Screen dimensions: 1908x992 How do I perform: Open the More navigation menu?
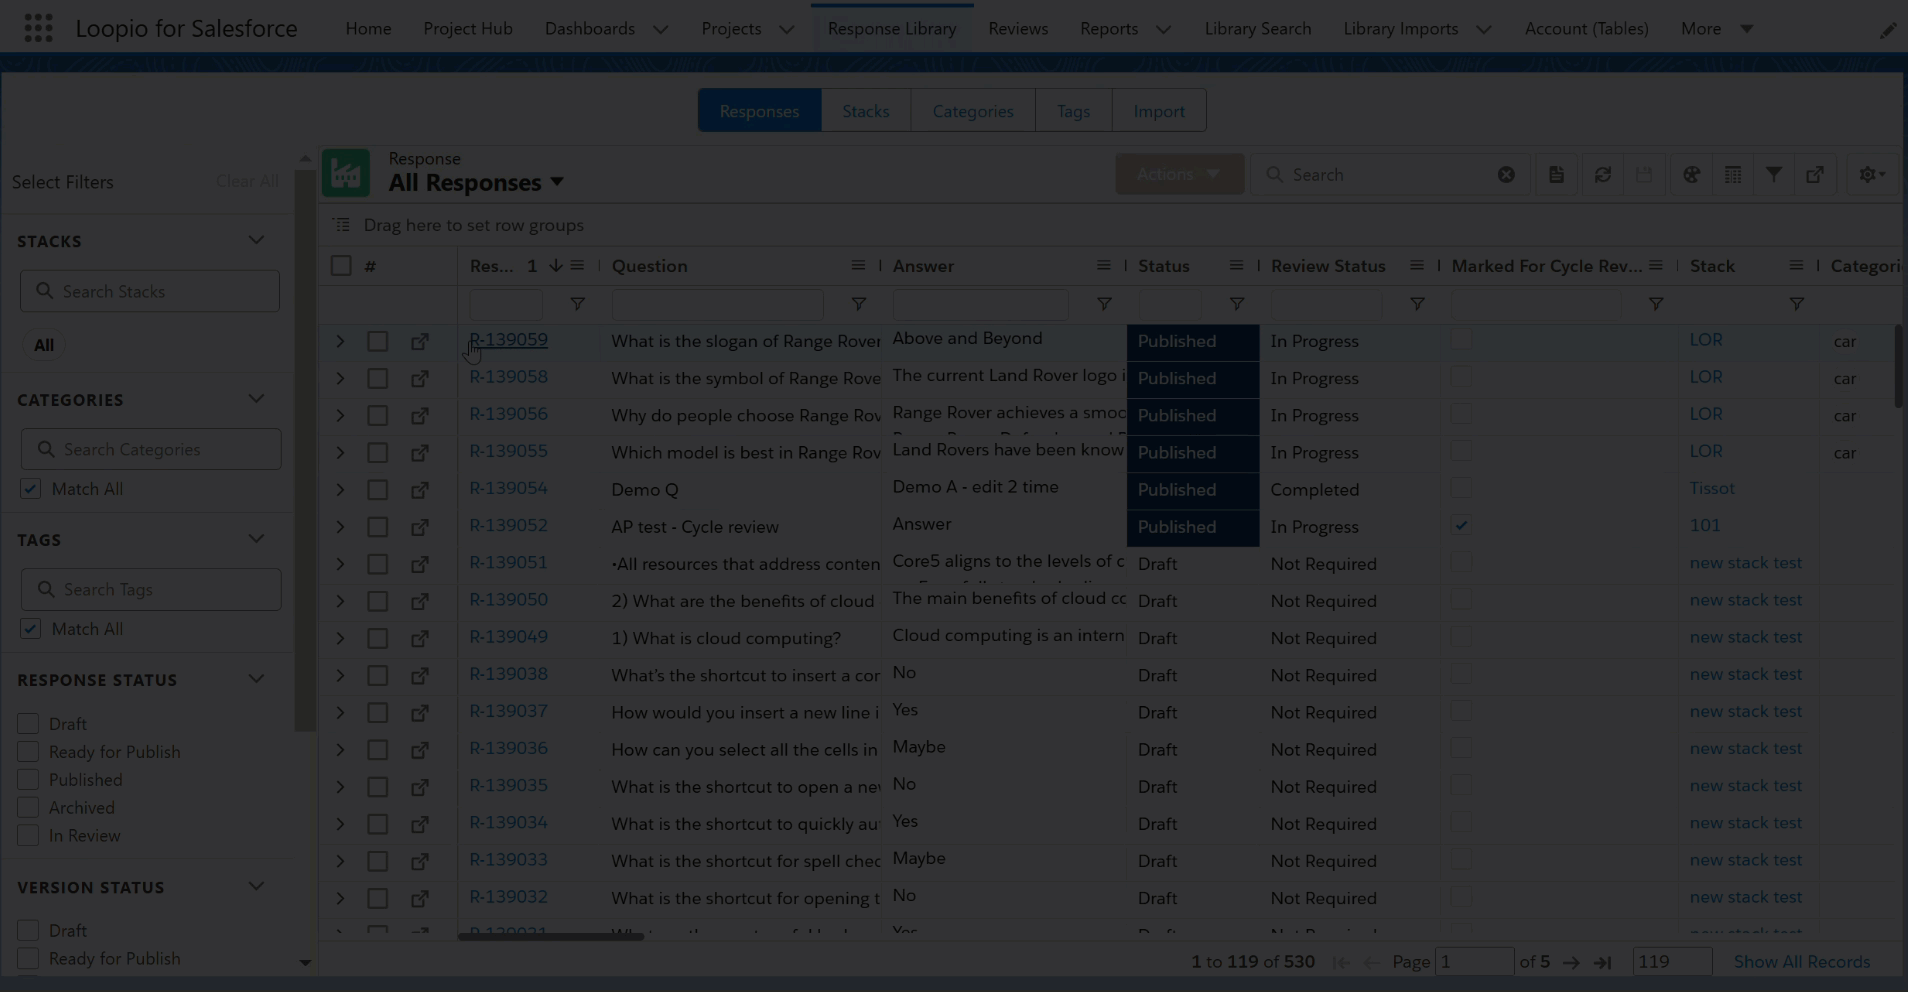[1717, 28]
